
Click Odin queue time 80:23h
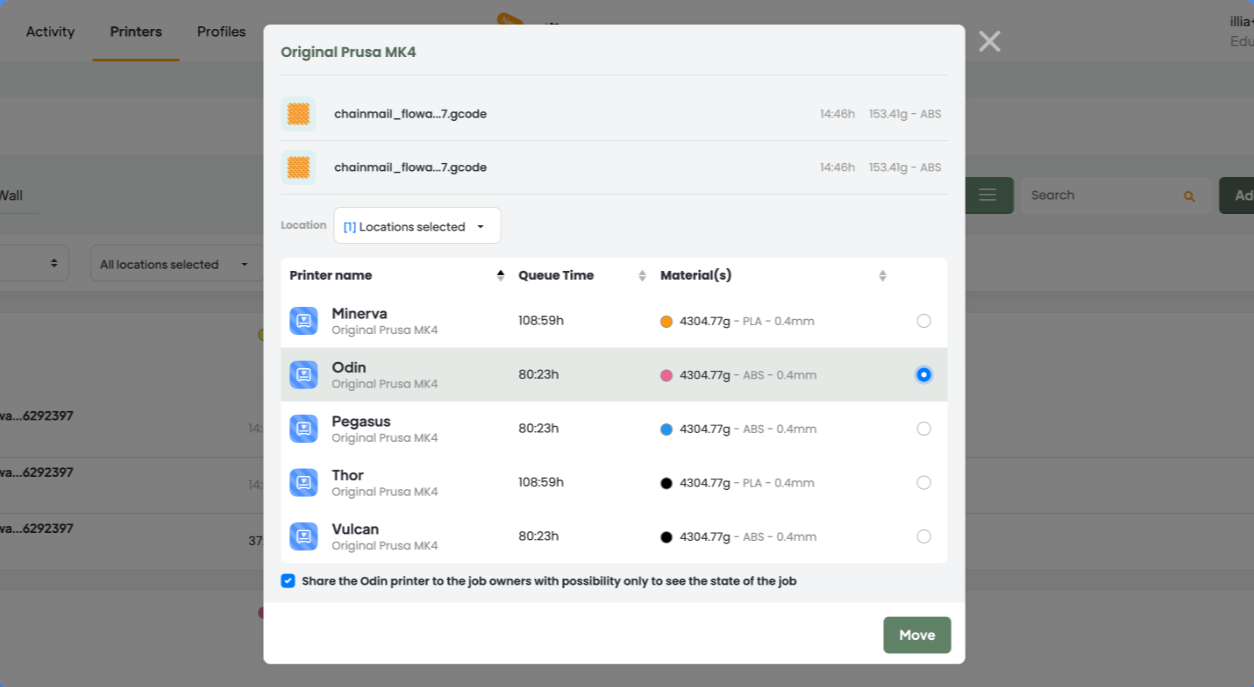pos(538,375)
